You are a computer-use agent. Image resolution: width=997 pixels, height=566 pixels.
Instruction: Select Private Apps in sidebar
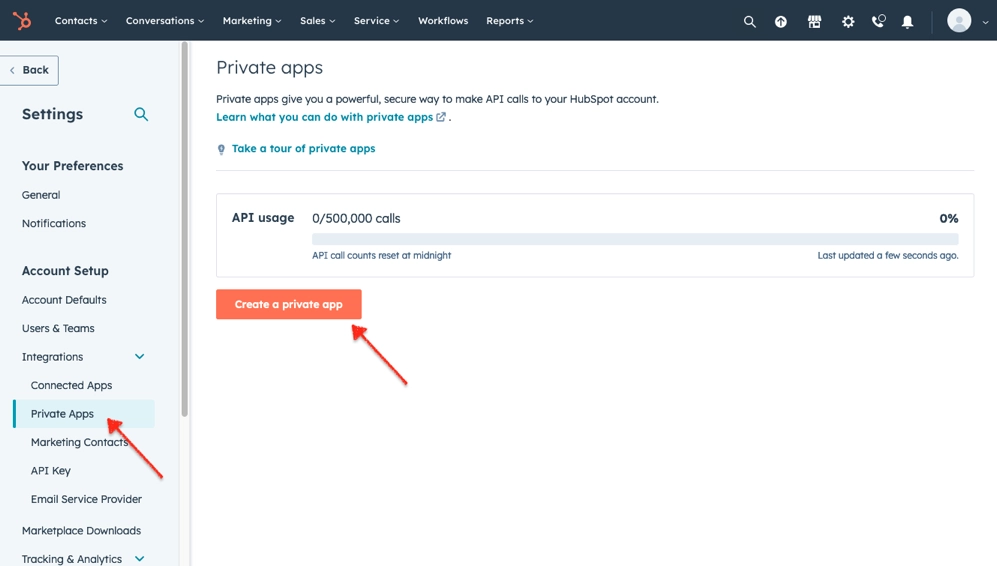pyautogui.click(x=84, y=413)
